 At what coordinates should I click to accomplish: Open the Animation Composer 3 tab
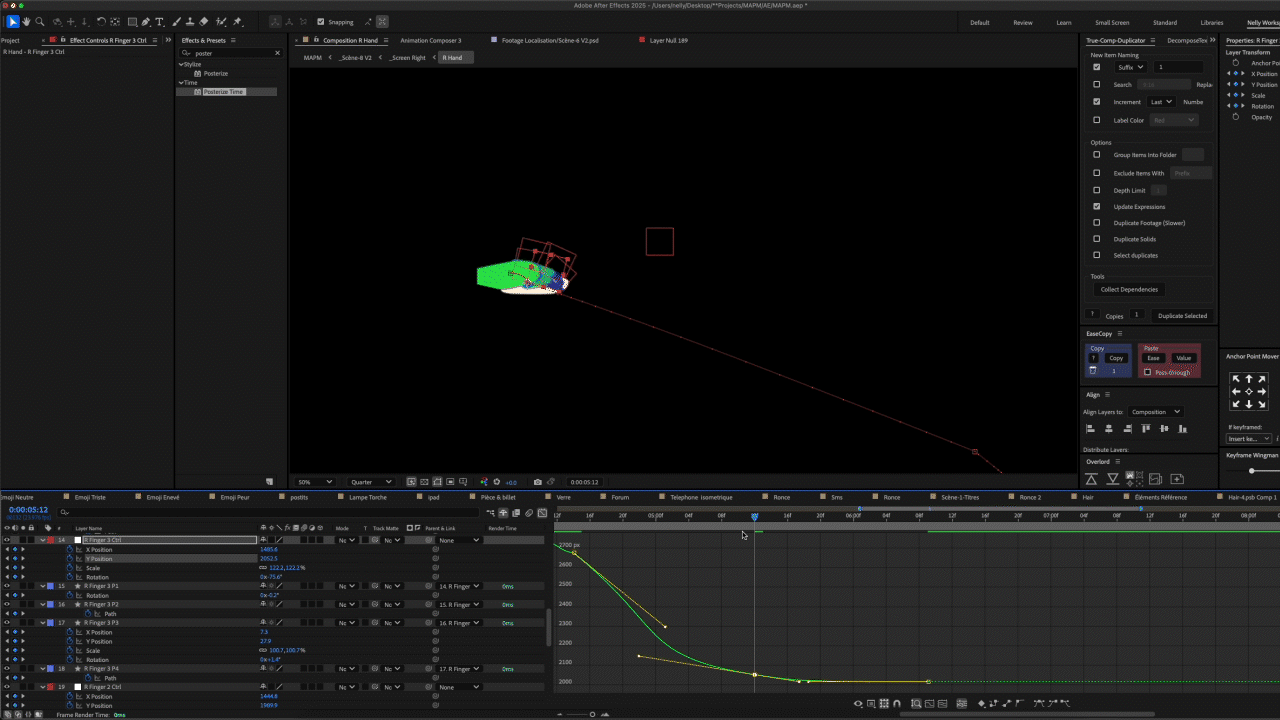[431, 40]
